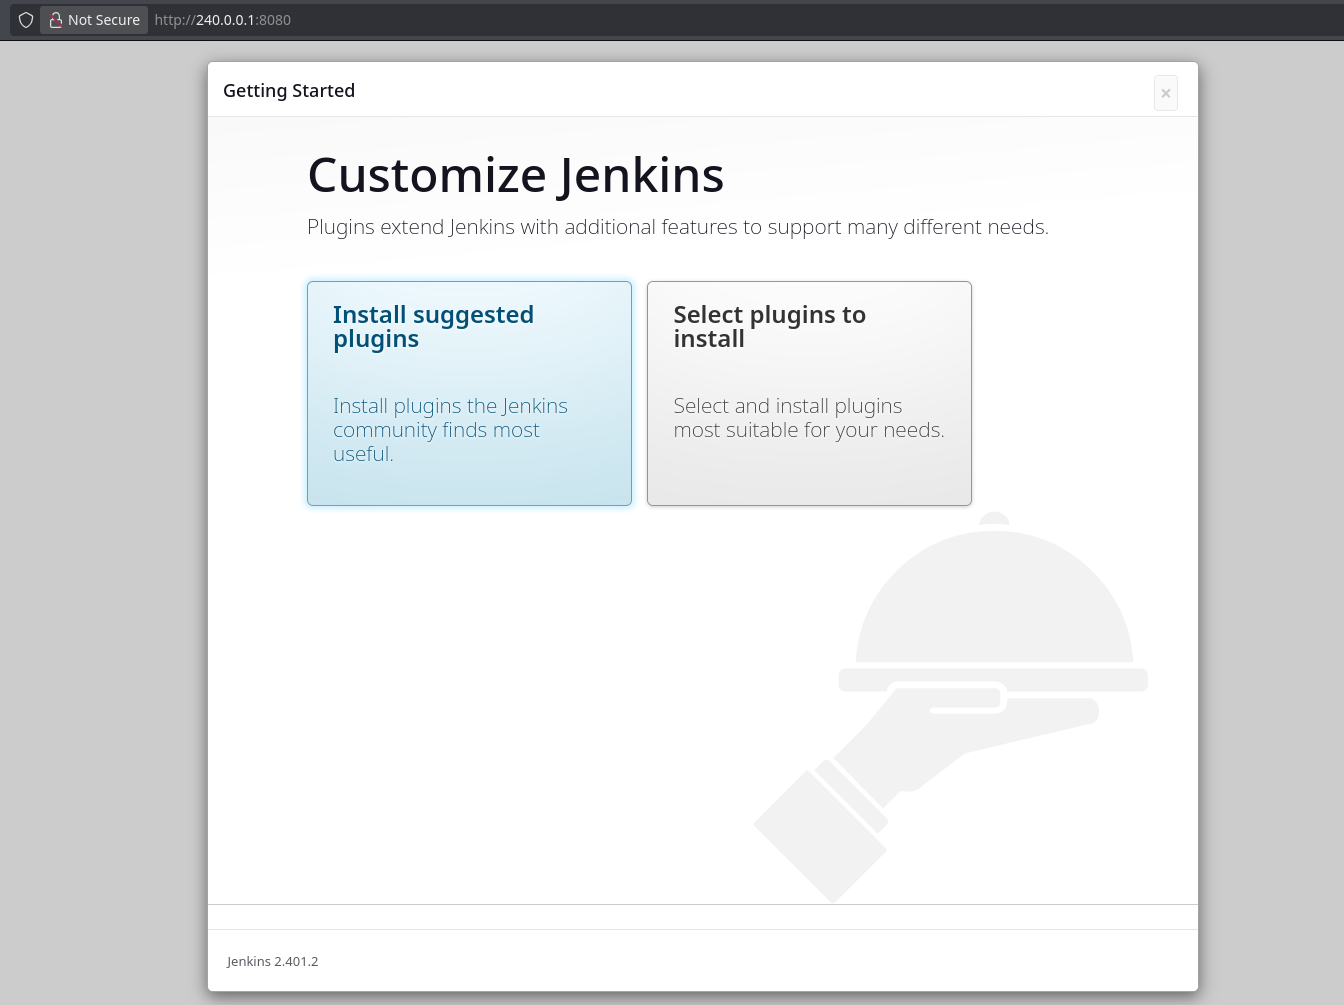The height and width of the screenshot is (1005, 1344).
Task: Click the shield tracking protection icon
Action: pyautogui.click(x=26, y=20)
